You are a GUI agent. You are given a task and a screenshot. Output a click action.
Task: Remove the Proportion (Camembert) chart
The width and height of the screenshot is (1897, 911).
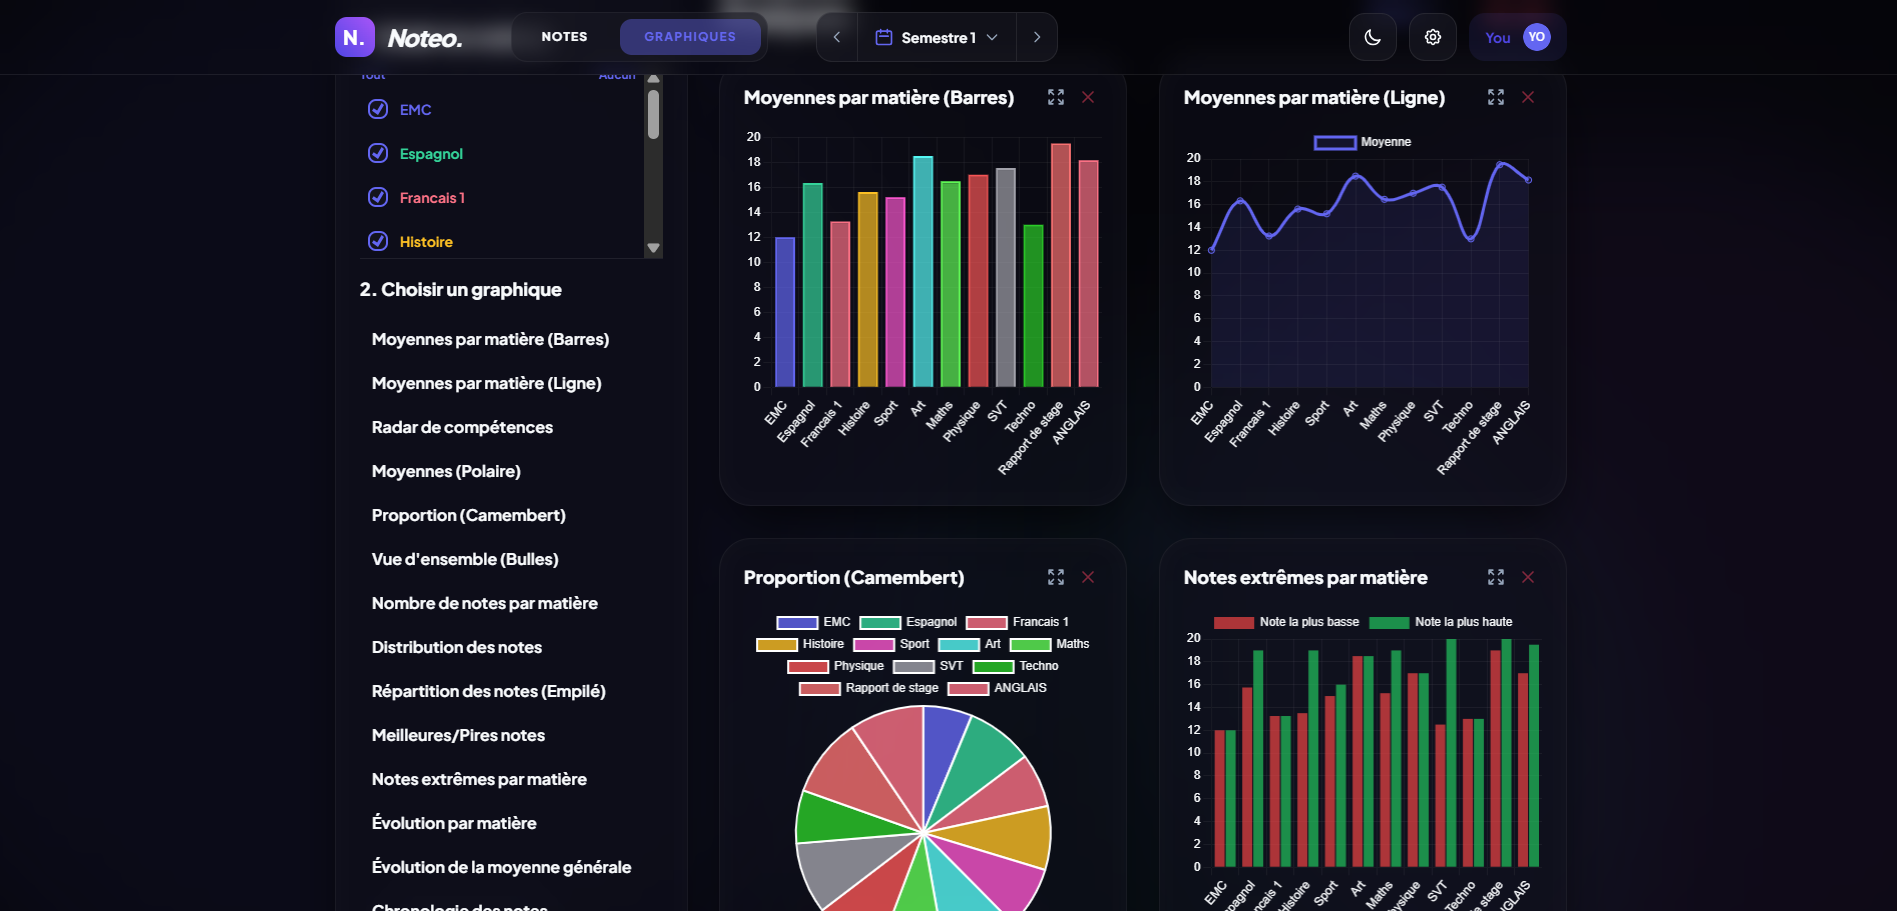[x=1088, y=577]
